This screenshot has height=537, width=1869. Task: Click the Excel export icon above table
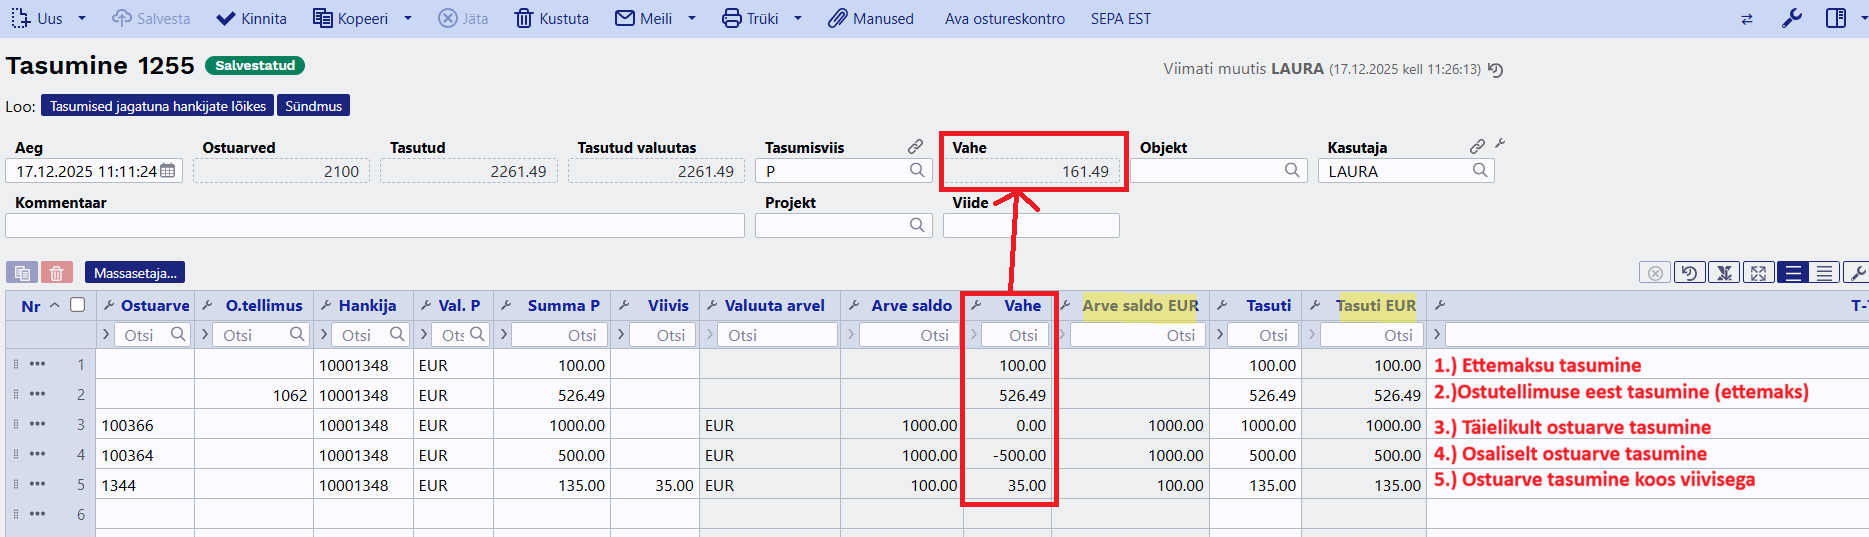coord(1724,273)
